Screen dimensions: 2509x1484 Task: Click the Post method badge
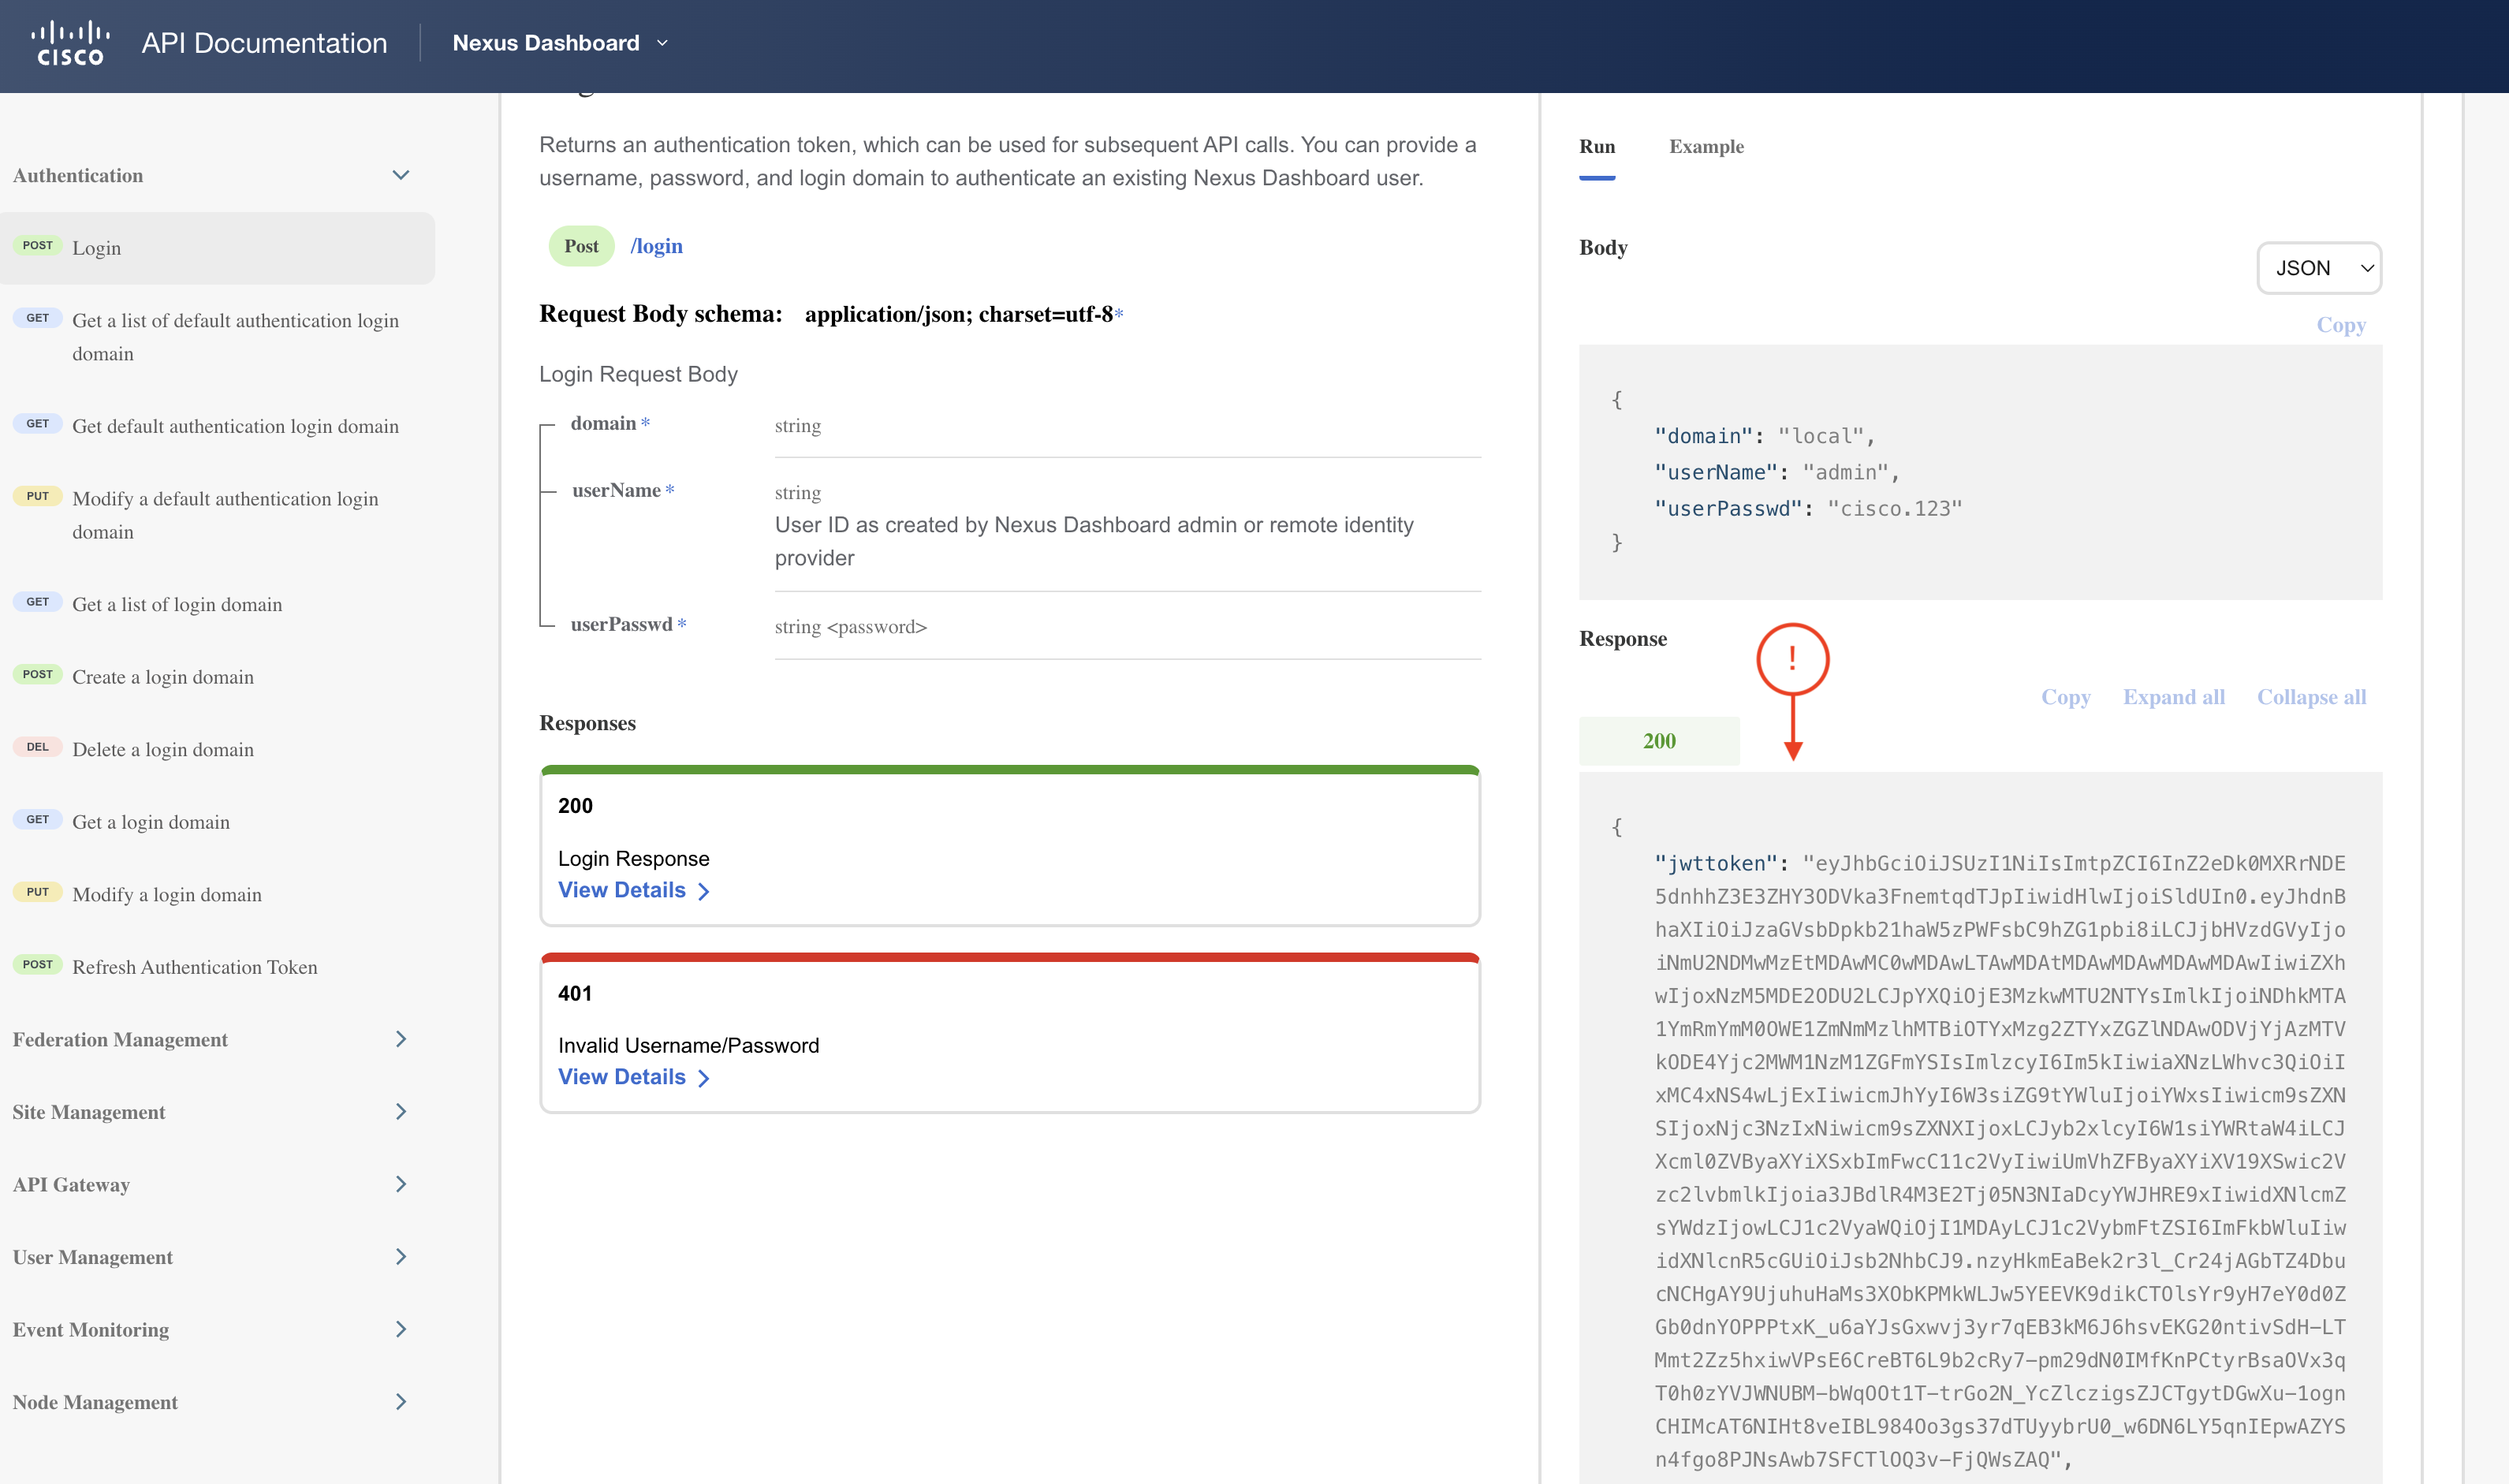(x=581, y=246)
